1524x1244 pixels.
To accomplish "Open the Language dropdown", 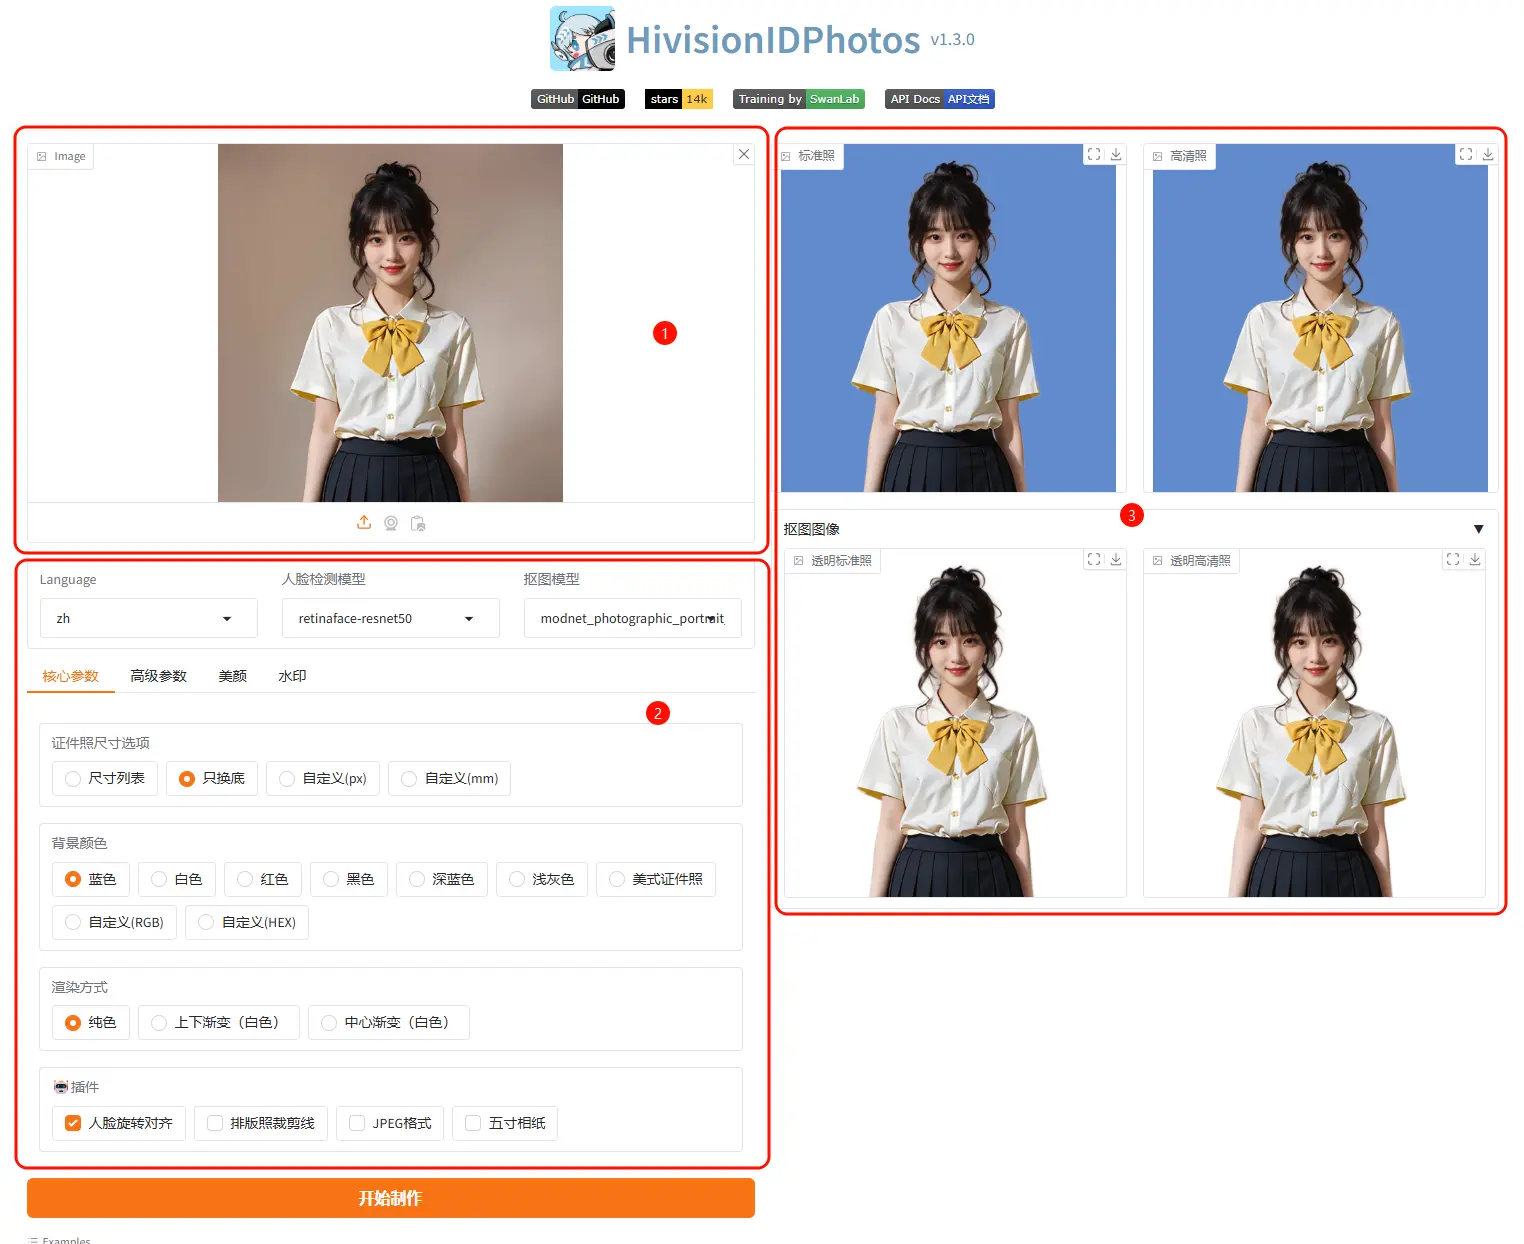I will pyautogui.click(x=148, y=618).
